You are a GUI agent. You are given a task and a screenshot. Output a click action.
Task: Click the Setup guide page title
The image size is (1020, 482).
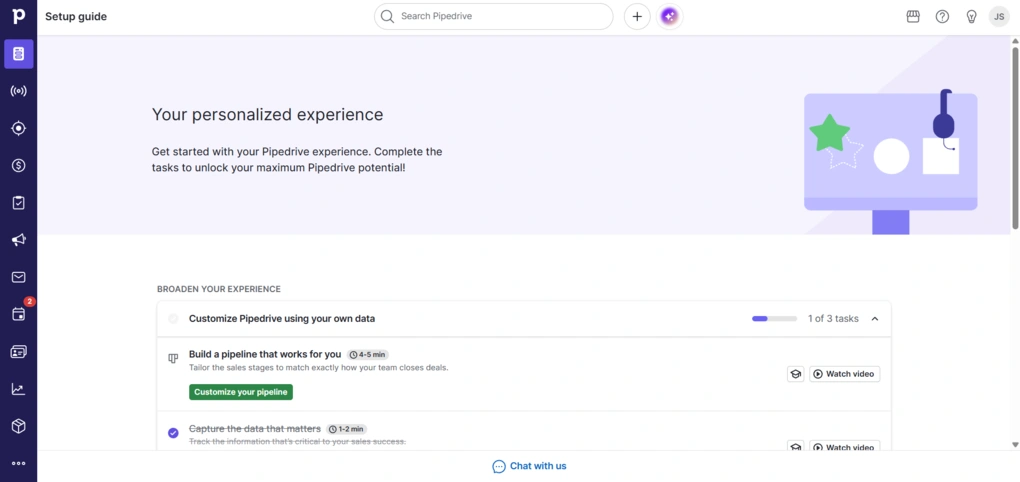pyautogui.click(x=76, y=16)
